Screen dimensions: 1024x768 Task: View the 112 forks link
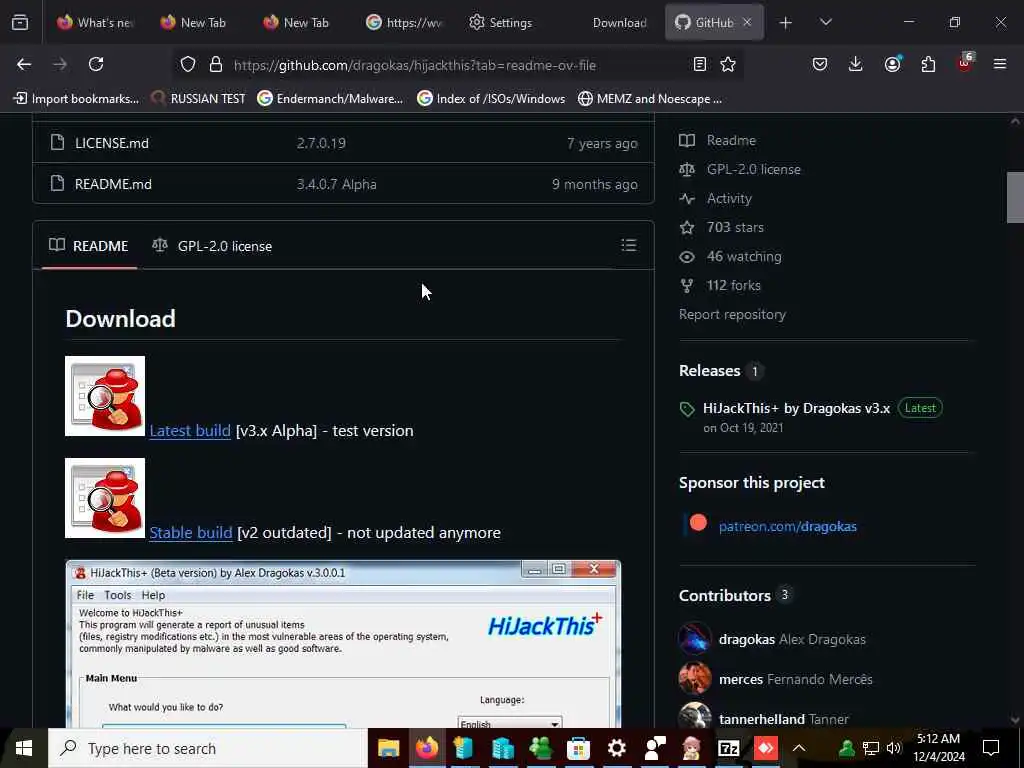click(733, 285)
